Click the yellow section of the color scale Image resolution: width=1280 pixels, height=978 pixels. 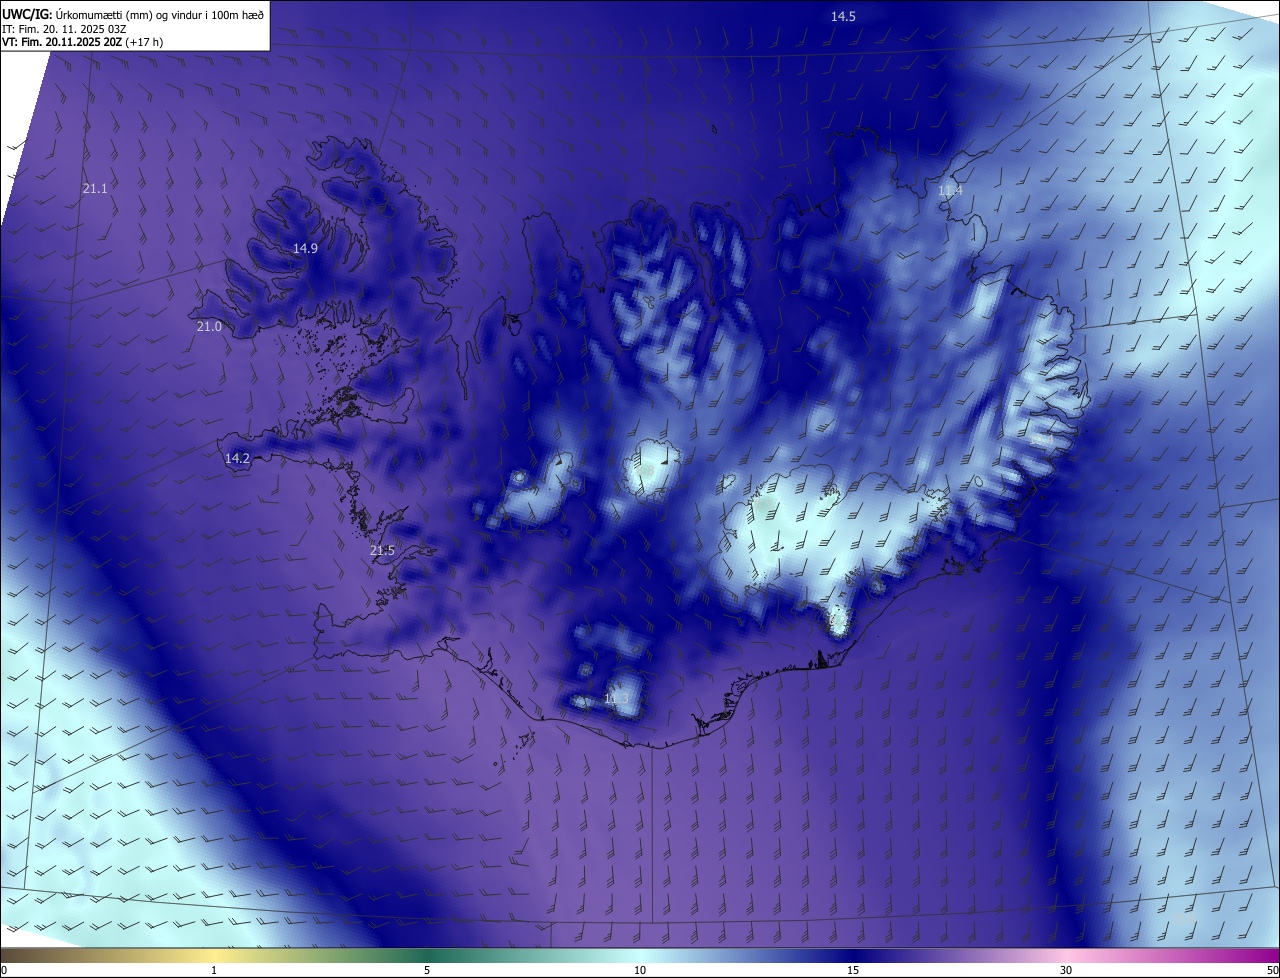click(x=214, y=955)
